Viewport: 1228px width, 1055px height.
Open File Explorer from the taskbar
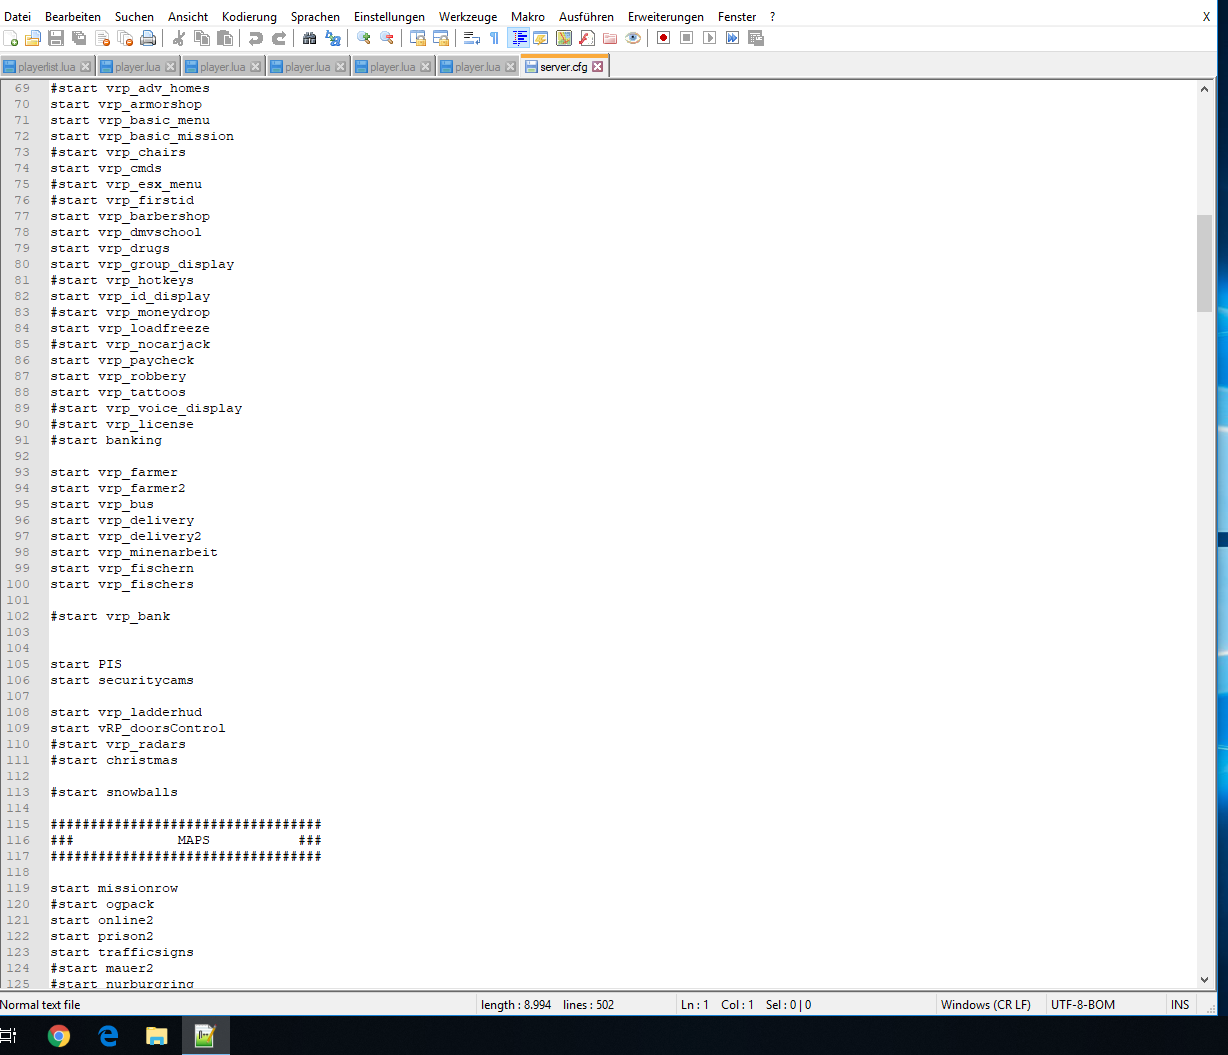[157, 1036]
